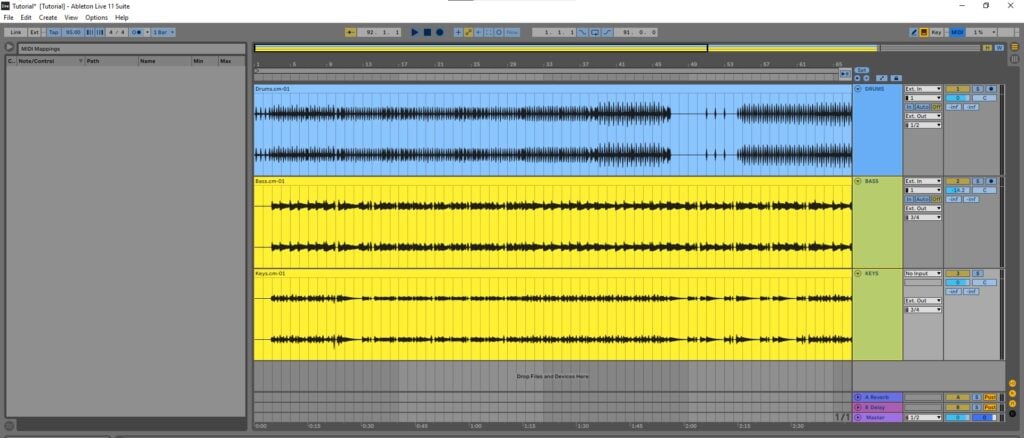The height and width of the screenshot is (438, 1024).
Task: Show or hide the In/Out section
Action: click(x=1012, y=383)
